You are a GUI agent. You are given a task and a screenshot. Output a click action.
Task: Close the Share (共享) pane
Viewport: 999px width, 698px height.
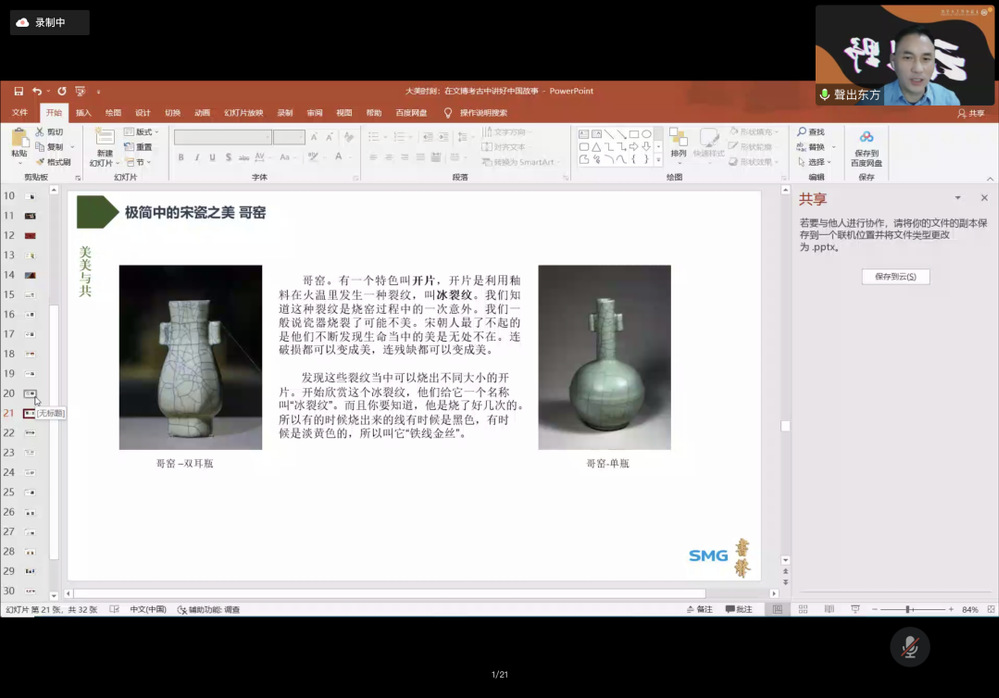pyautogui.click(x=984, y=198)
